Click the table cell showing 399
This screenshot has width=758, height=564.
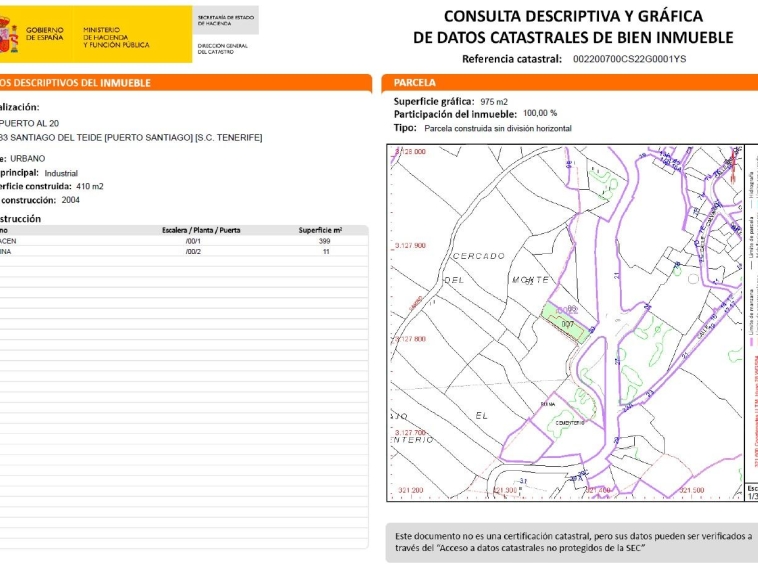click(324, 241)
